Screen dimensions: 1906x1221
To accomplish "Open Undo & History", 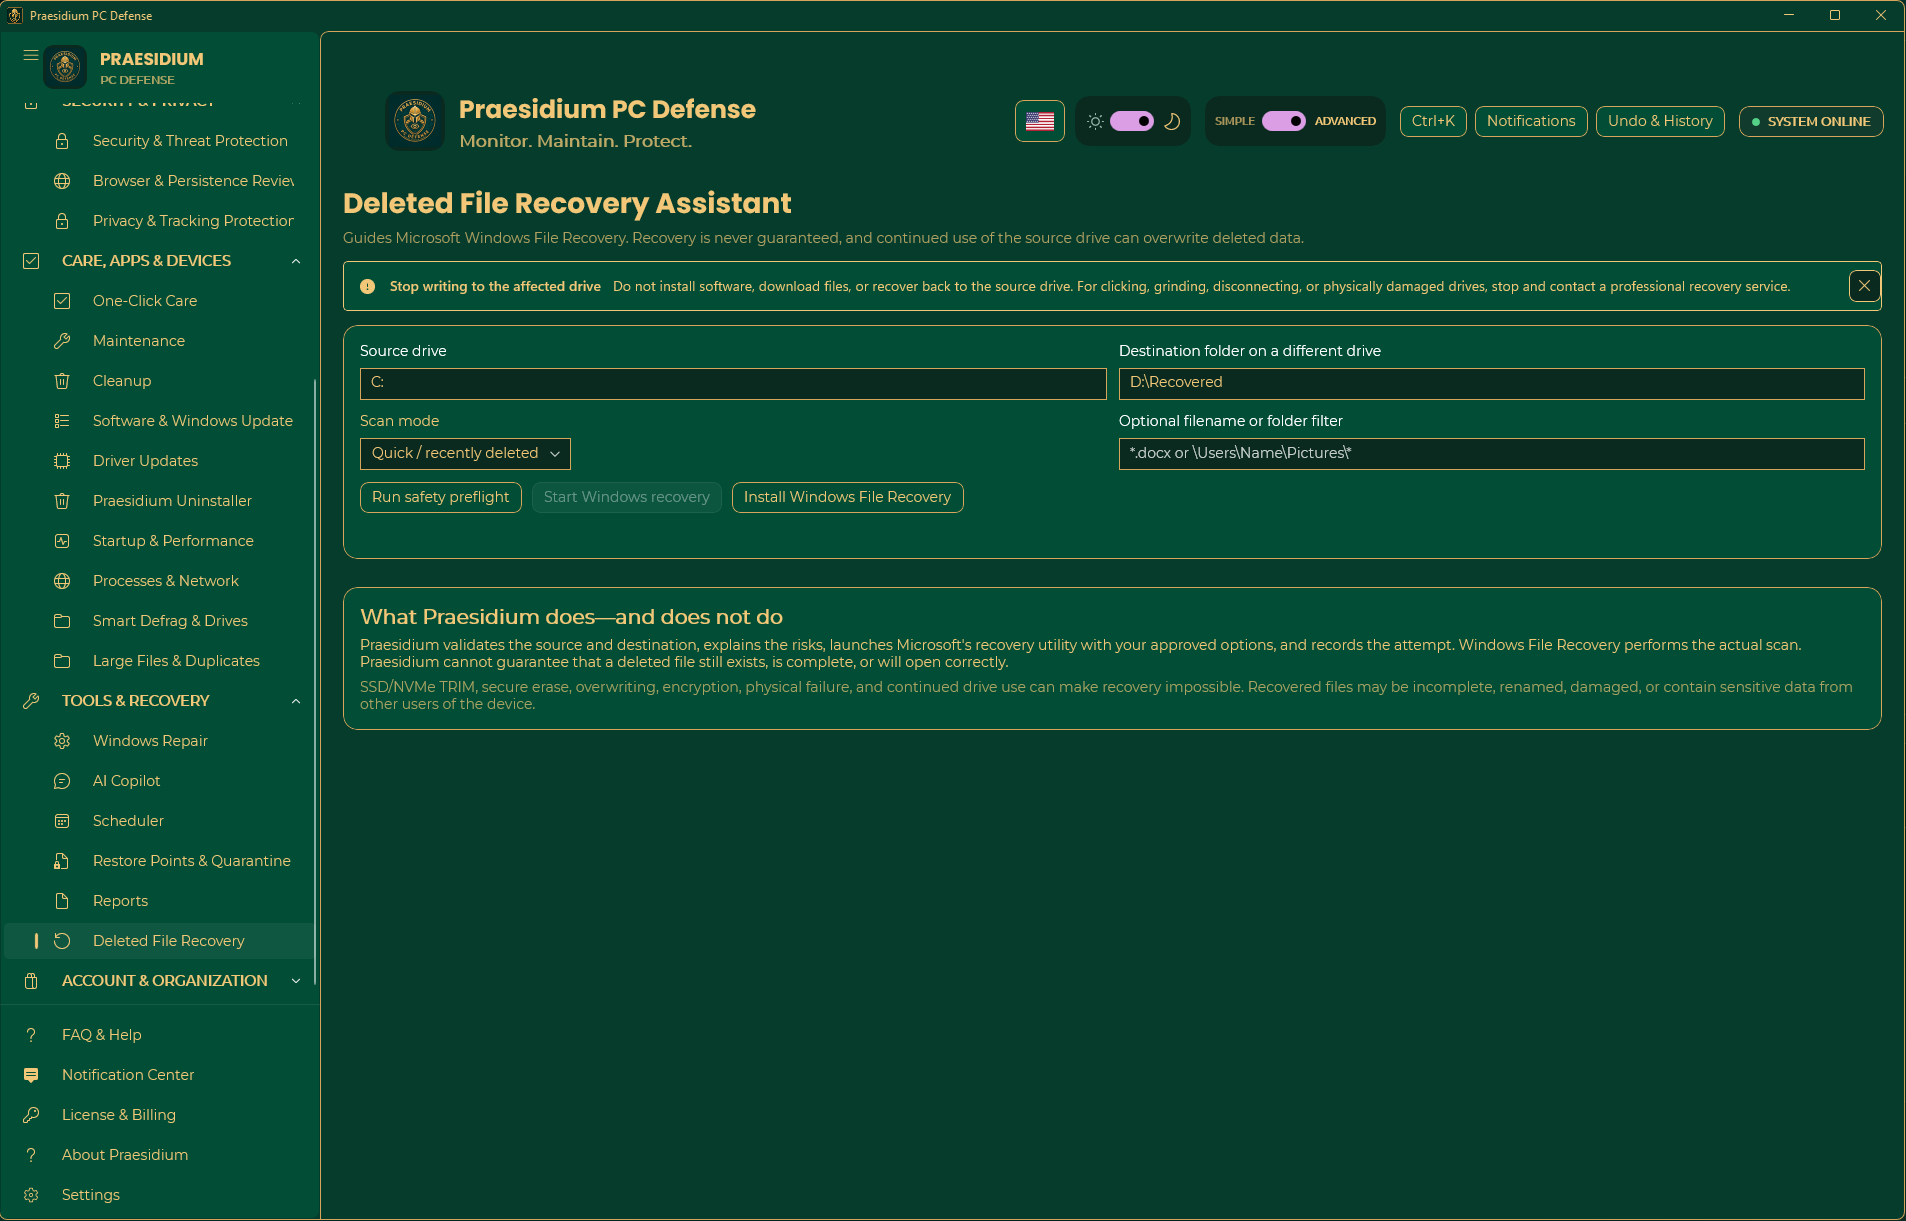I will pyautogui.click(x=1660, y=121).
